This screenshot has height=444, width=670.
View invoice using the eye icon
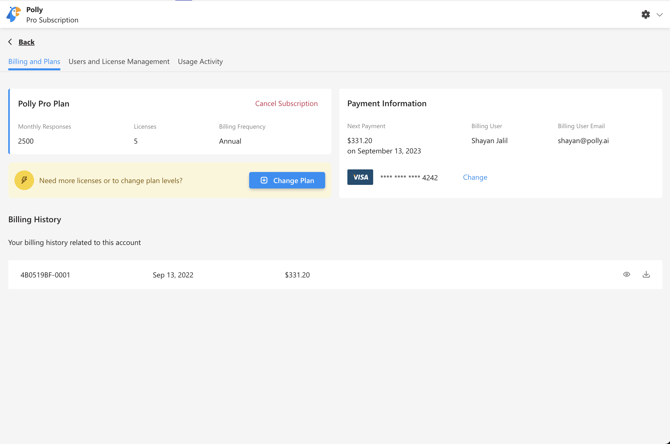coord(627,275)
